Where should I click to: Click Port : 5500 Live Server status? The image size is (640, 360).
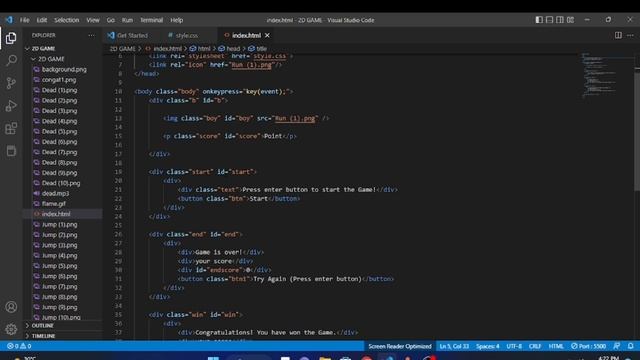tap(588, 346)
